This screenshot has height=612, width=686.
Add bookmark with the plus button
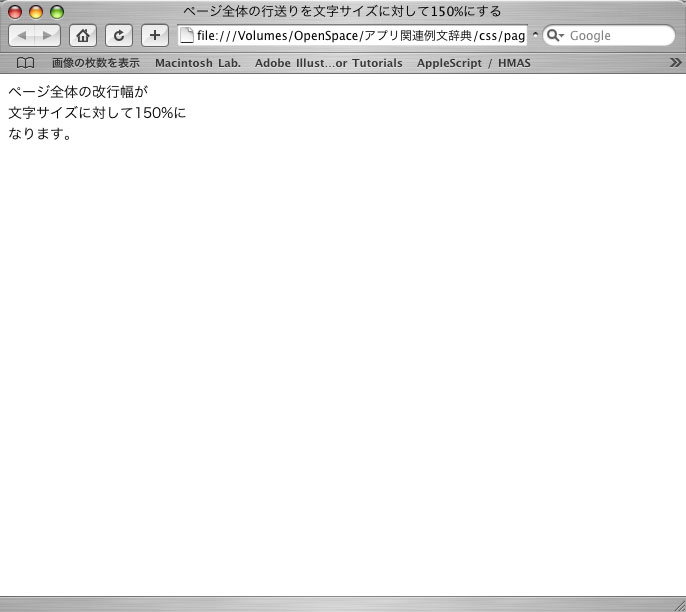click(155, 35)
